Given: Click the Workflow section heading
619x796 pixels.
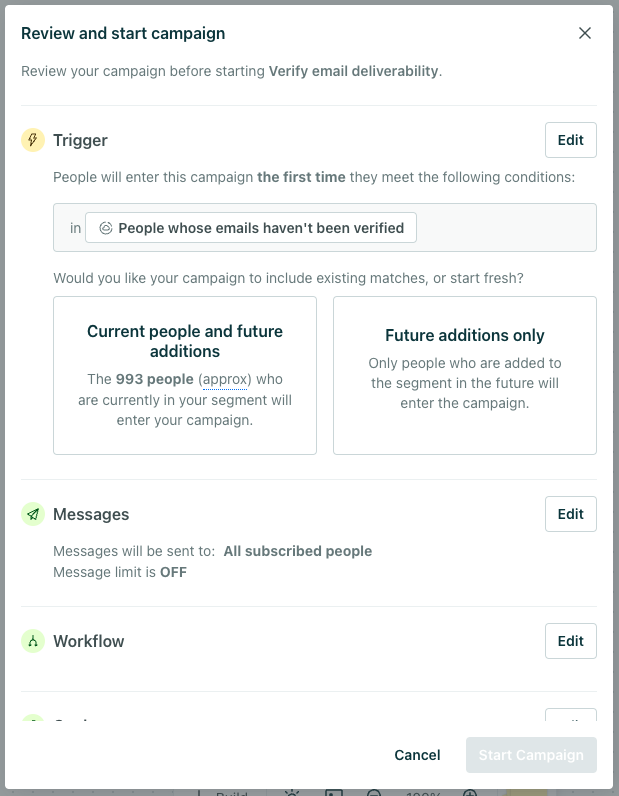Looking at the screenshot, I should (x=89, y=641).
